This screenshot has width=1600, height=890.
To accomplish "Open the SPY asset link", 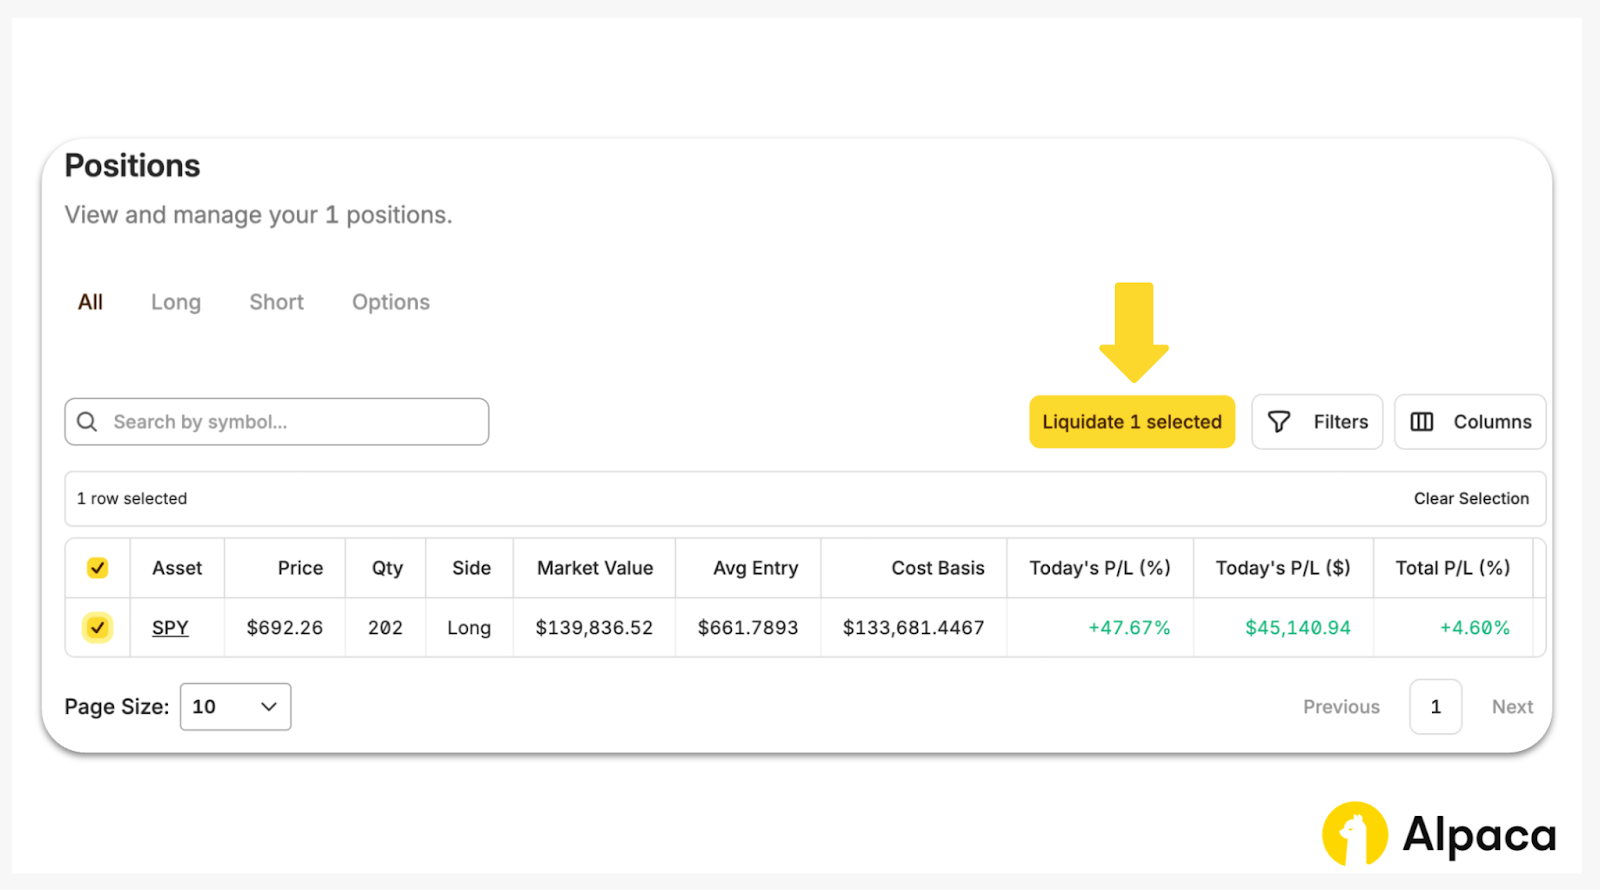I will click(170, 628).
